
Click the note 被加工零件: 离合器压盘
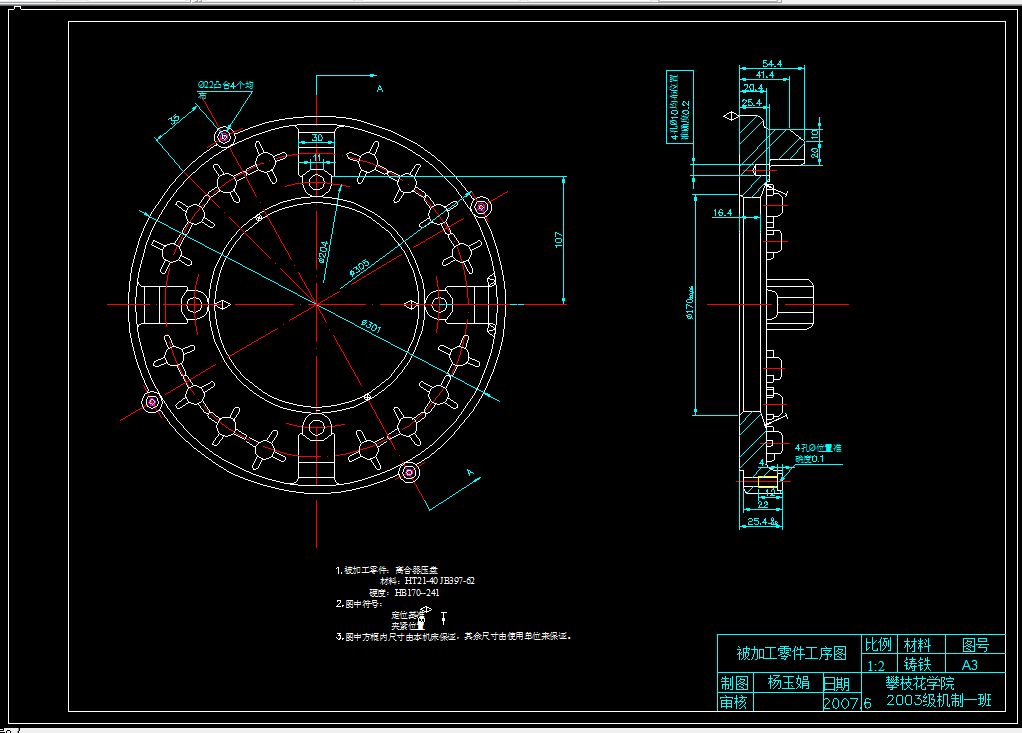[x=387, y=569]
